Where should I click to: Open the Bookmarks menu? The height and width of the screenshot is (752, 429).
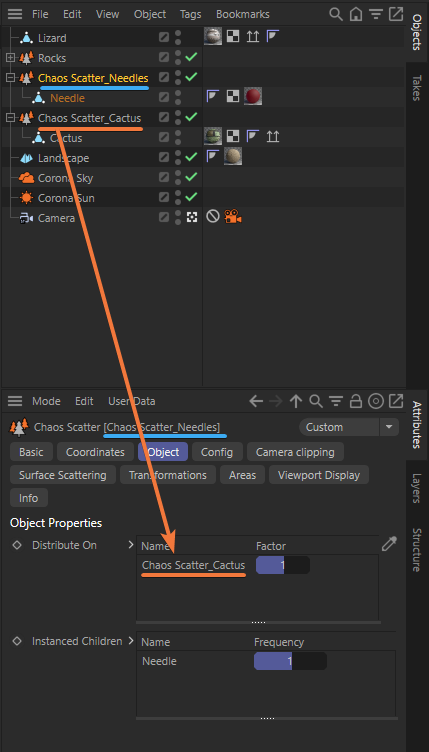pos(243,14)
